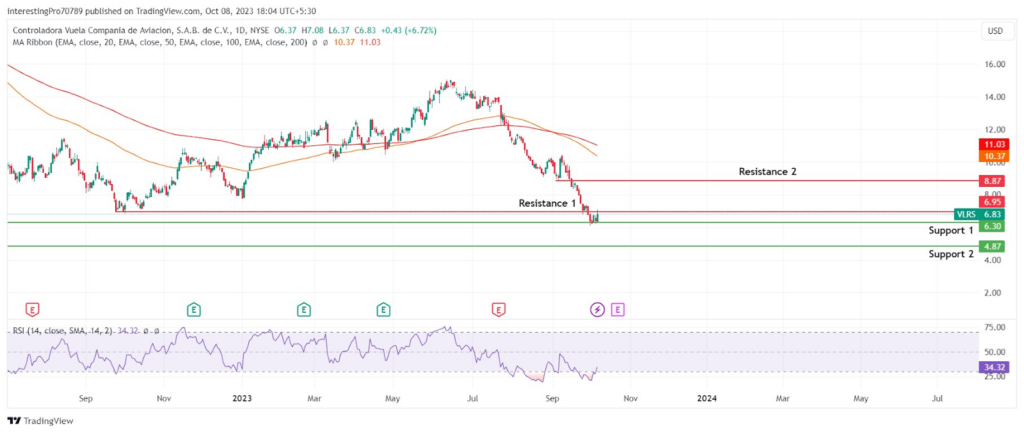Open red earnings marker before September 2022
1024x433 pixels.
[31, 309]
